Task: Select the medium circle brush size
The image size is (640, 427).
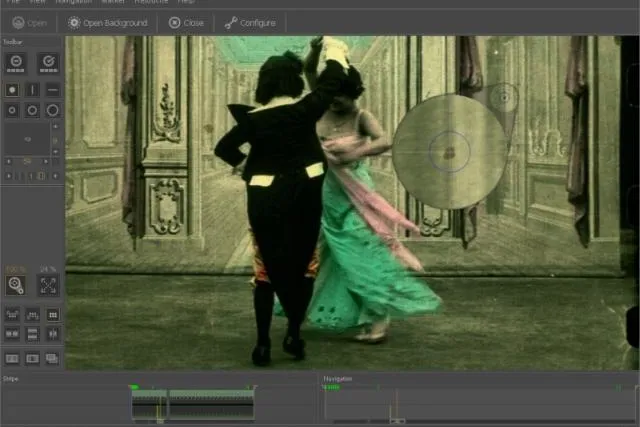Action: tap(33, 110)
